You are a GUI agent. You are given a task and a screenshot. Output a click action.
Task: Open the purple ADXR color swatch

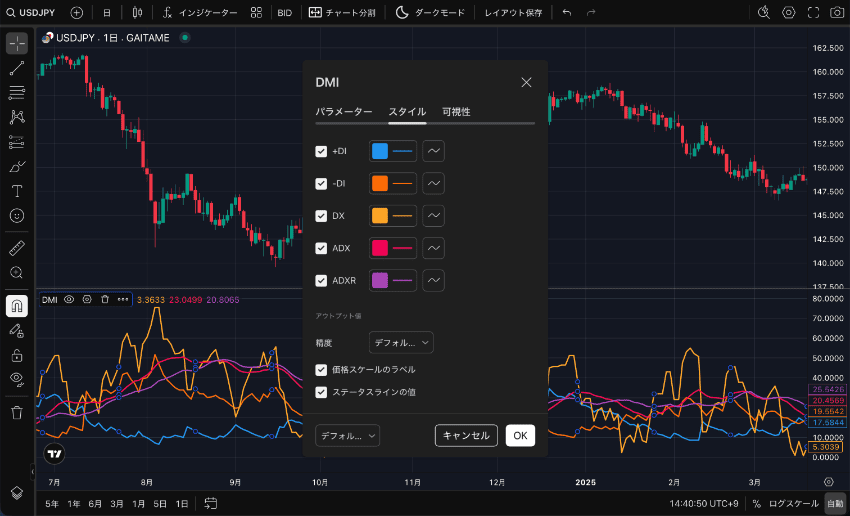click(380, 281)
